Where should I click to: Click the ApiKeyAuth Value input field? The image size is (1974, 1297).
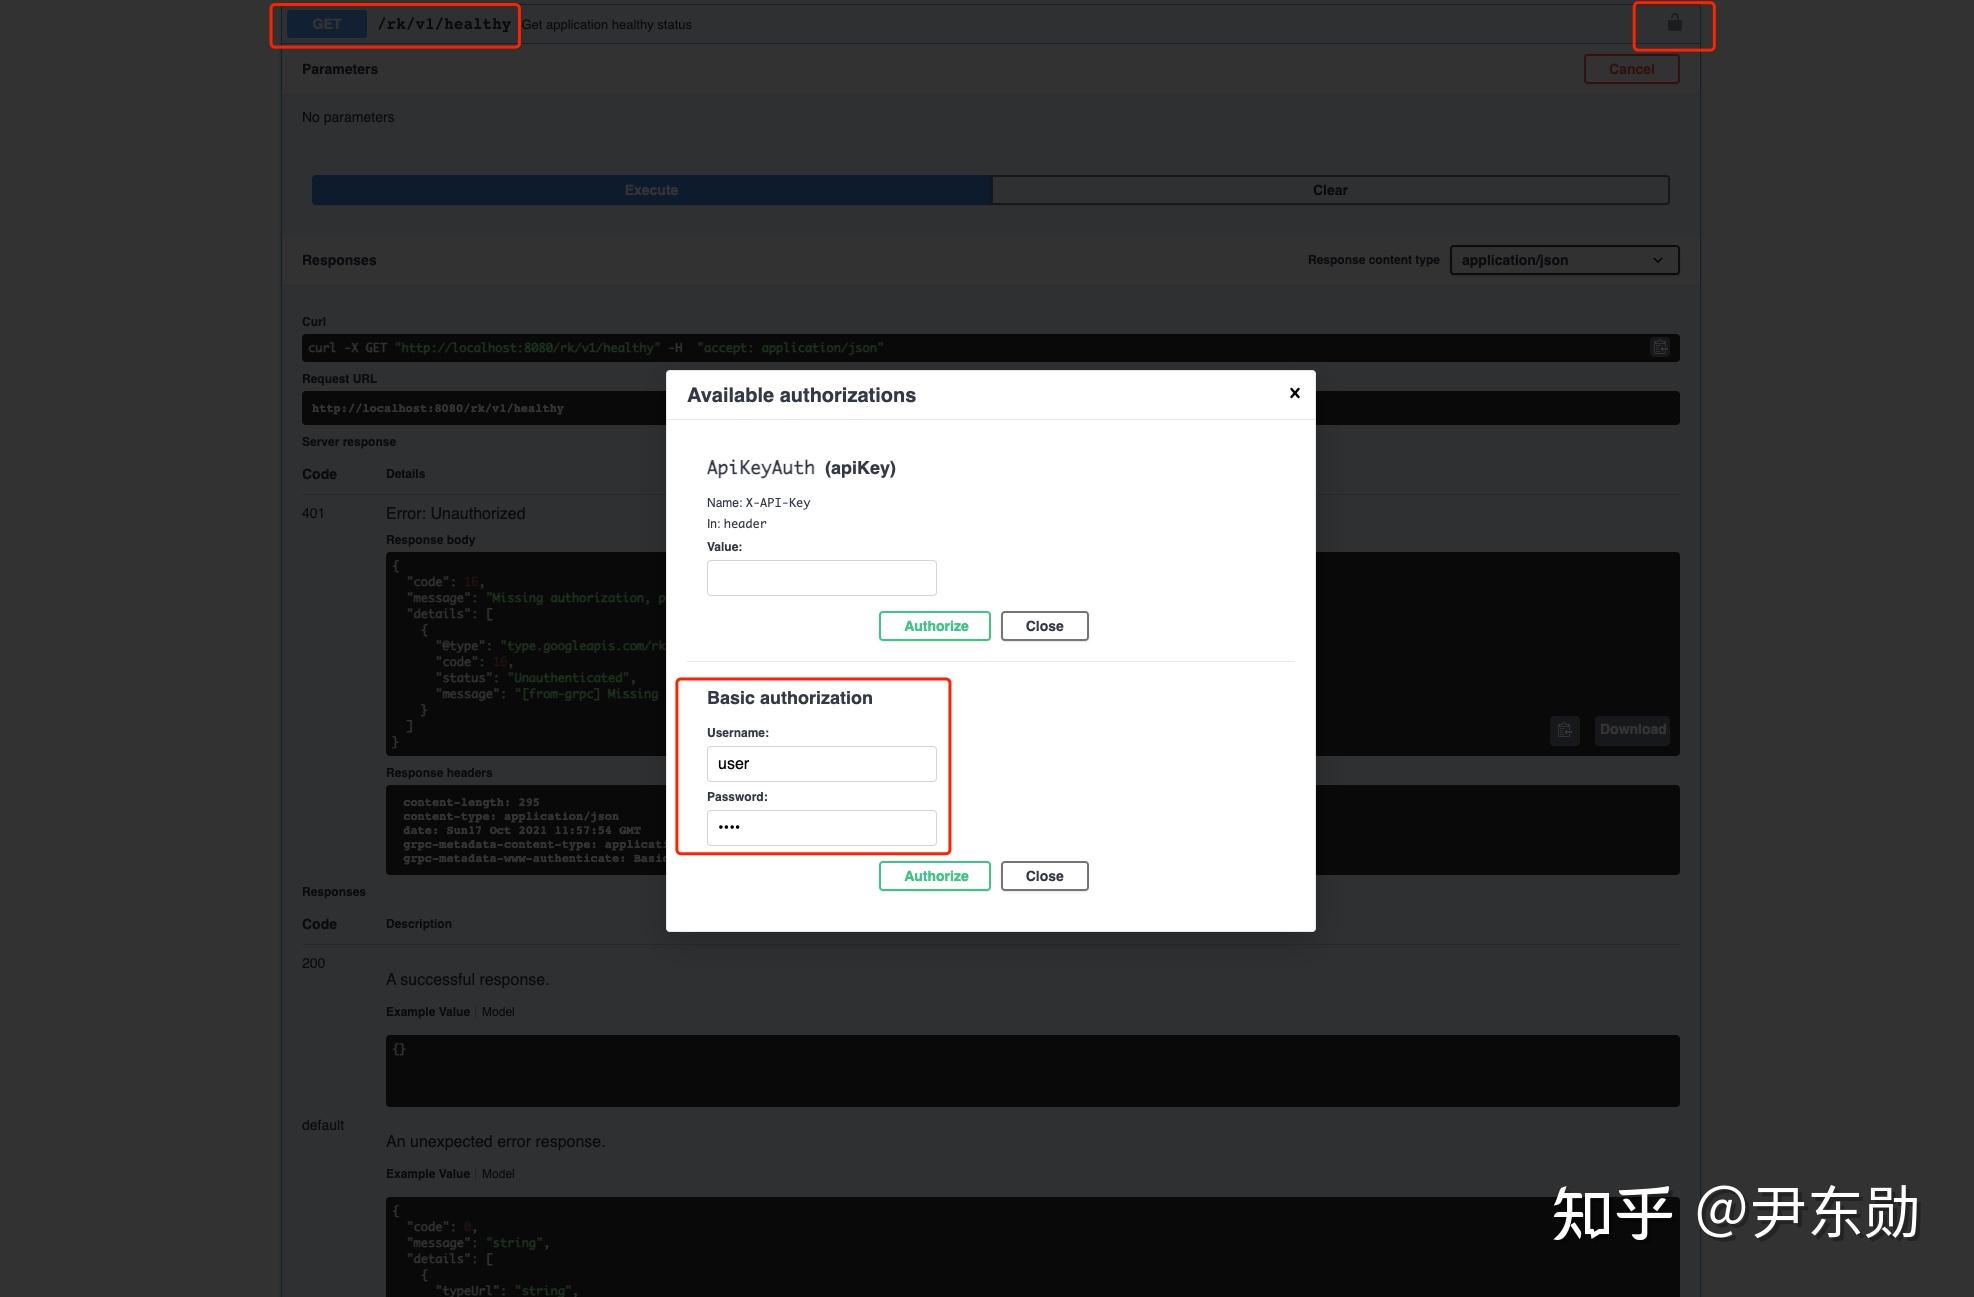coord(821,578)
